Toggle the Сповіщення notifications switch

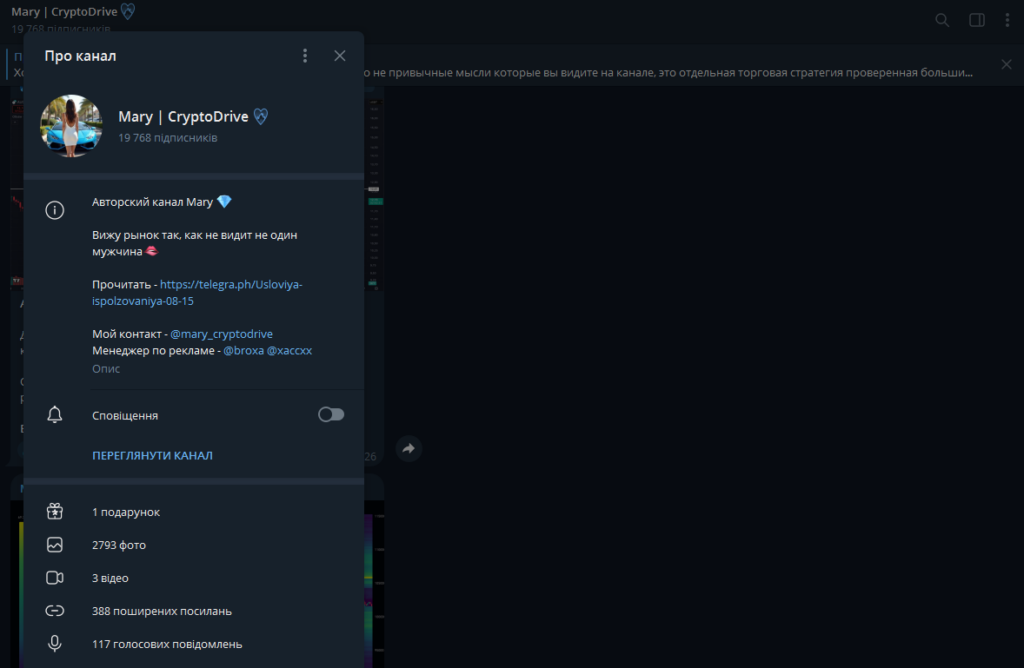point(331,415)
